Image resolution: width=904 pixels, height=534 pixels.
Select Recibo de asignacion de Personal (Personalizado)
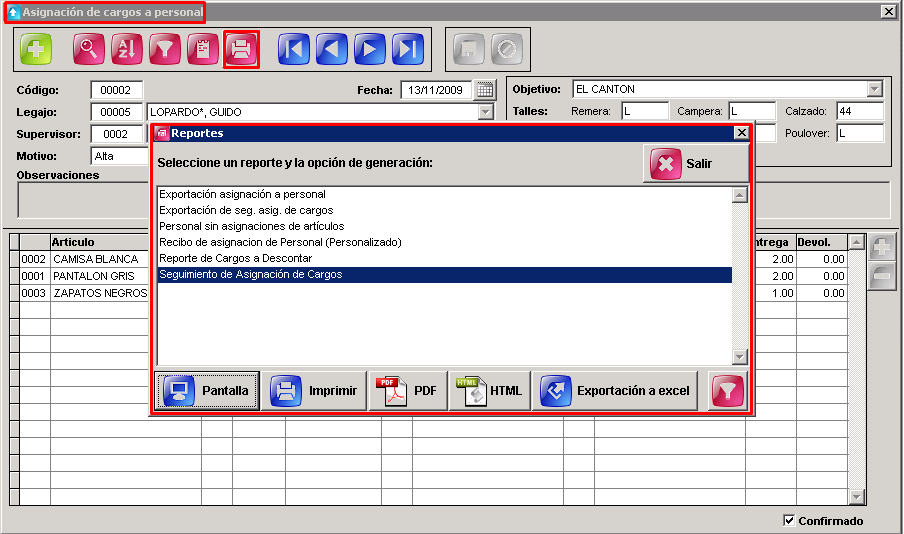[445, 242]
